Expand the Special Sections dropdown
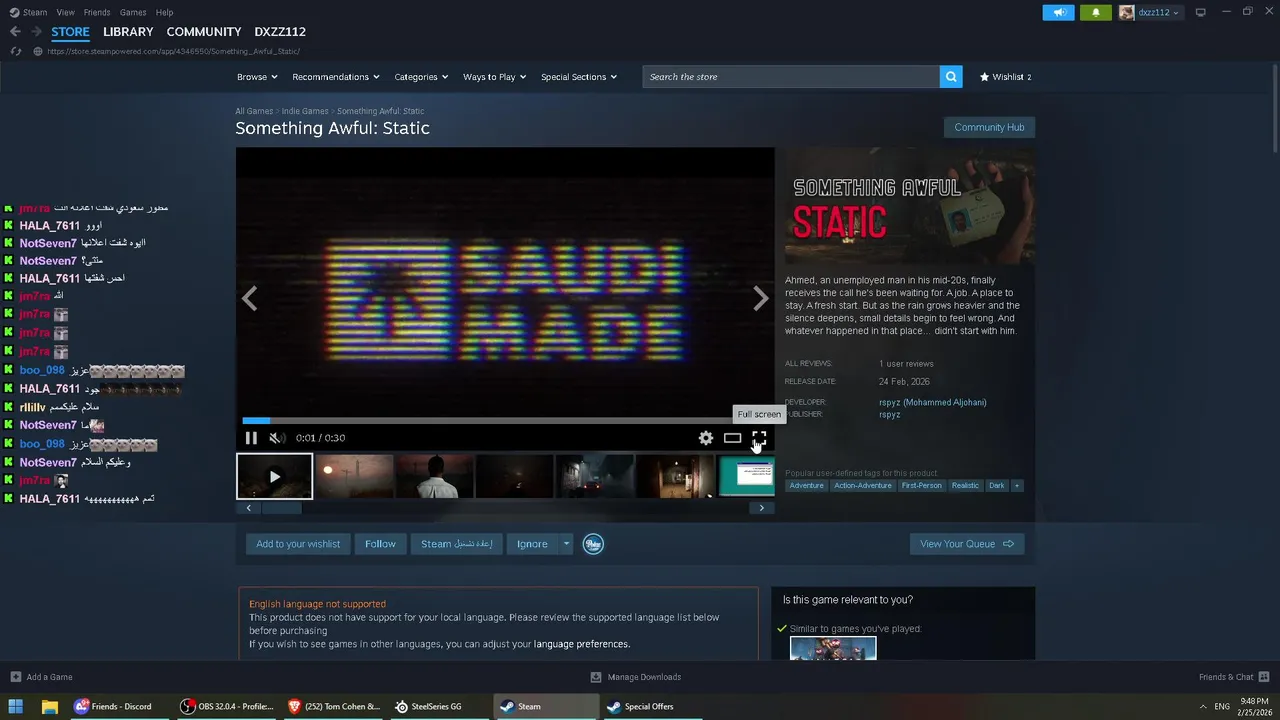 coord(579,77)
